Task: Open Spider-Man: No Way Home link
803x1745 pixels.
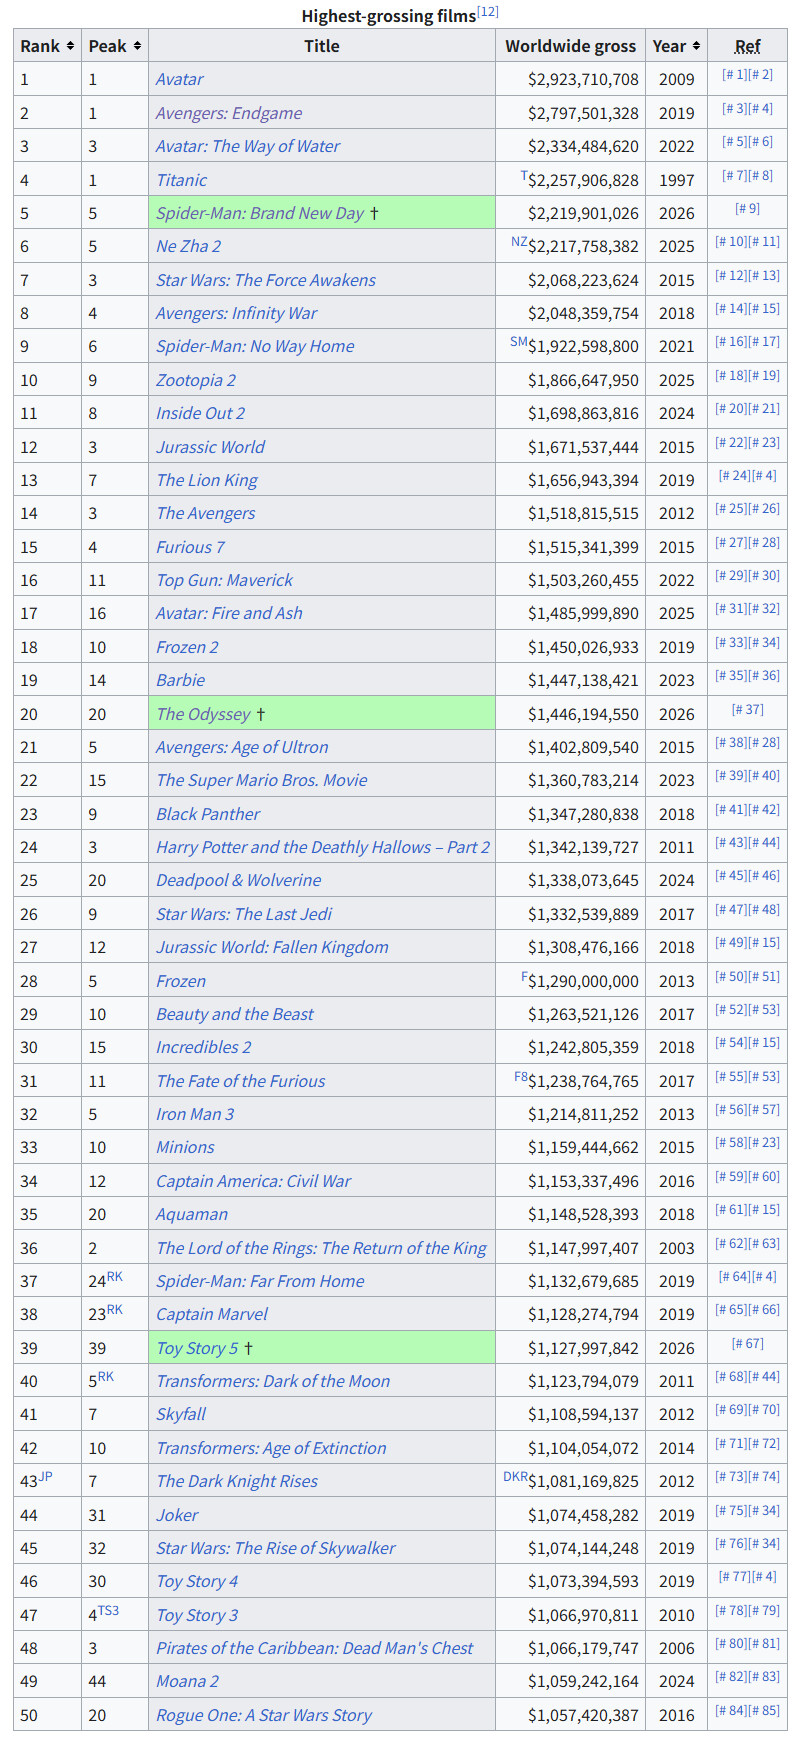Action: click(x=255, y=346)
